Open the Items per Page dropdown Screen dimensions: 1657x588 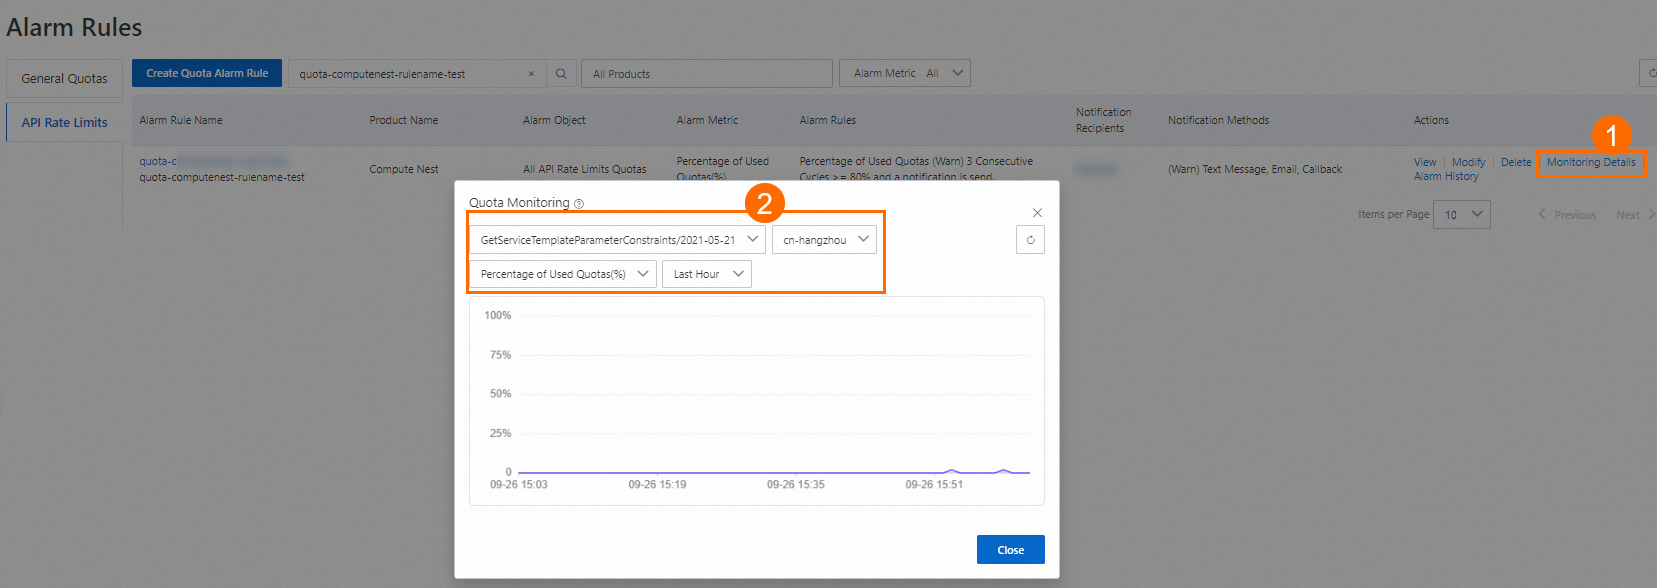1462,215
